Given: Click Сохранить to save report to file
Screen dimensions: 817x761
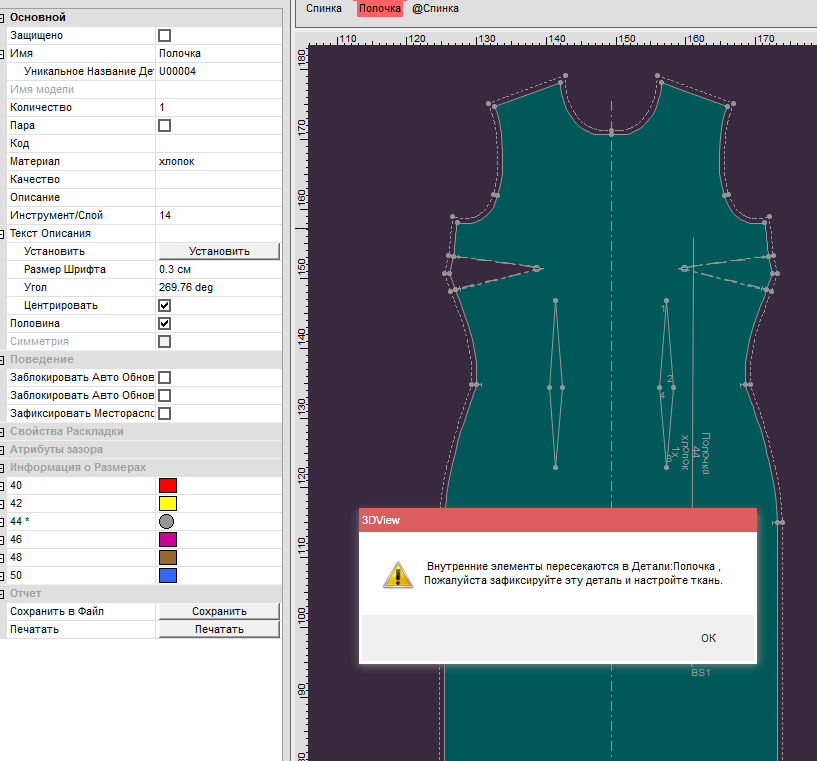Looking at the screenshot, I should pos(219,611).
